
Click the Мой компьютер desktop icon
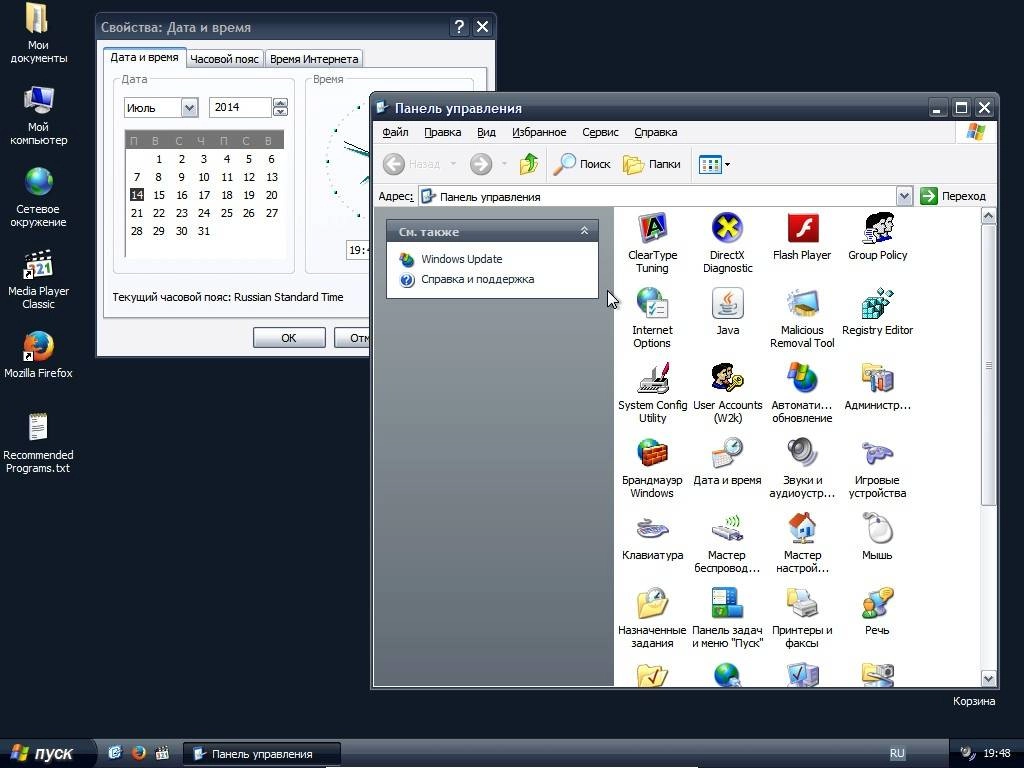(38, 116)
